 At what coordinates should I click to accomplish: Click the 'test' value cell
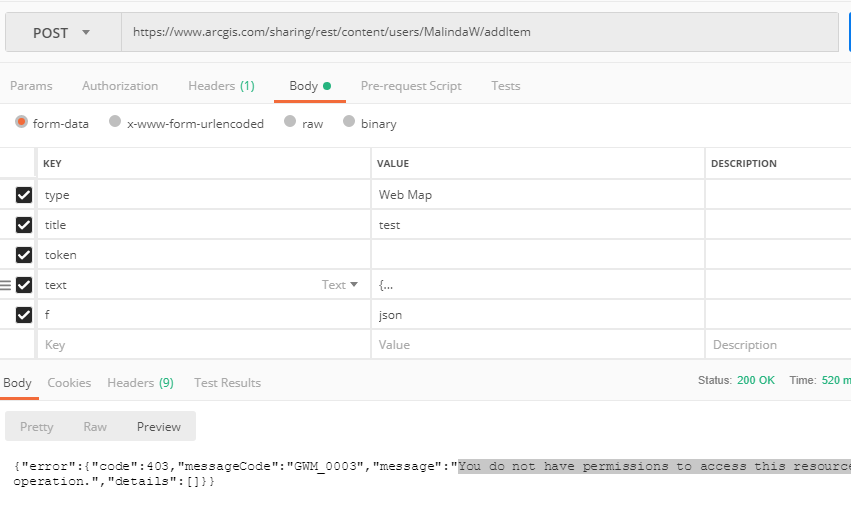[x=538, y=225]
